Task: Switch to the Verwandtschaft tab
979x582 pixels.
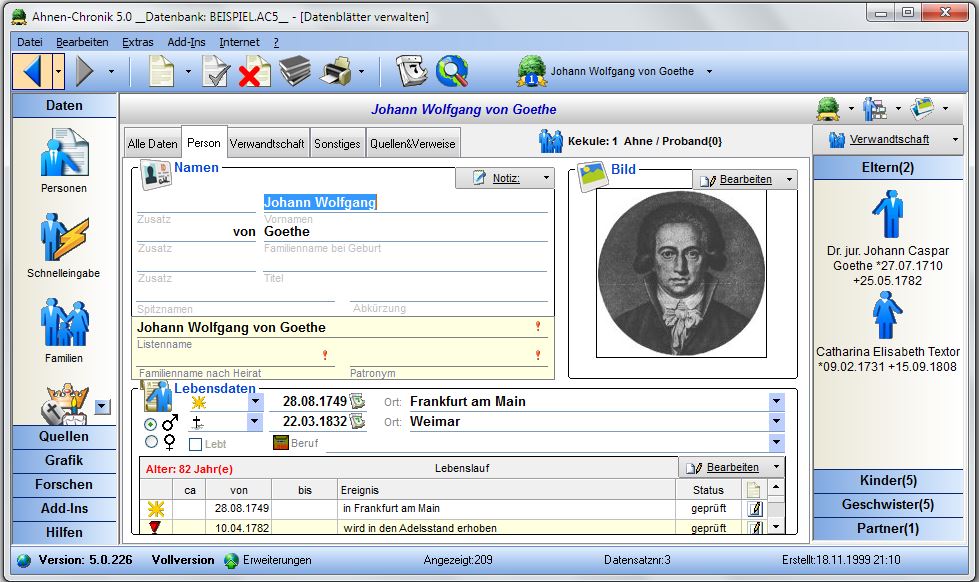Action: [x=267, y=143]
